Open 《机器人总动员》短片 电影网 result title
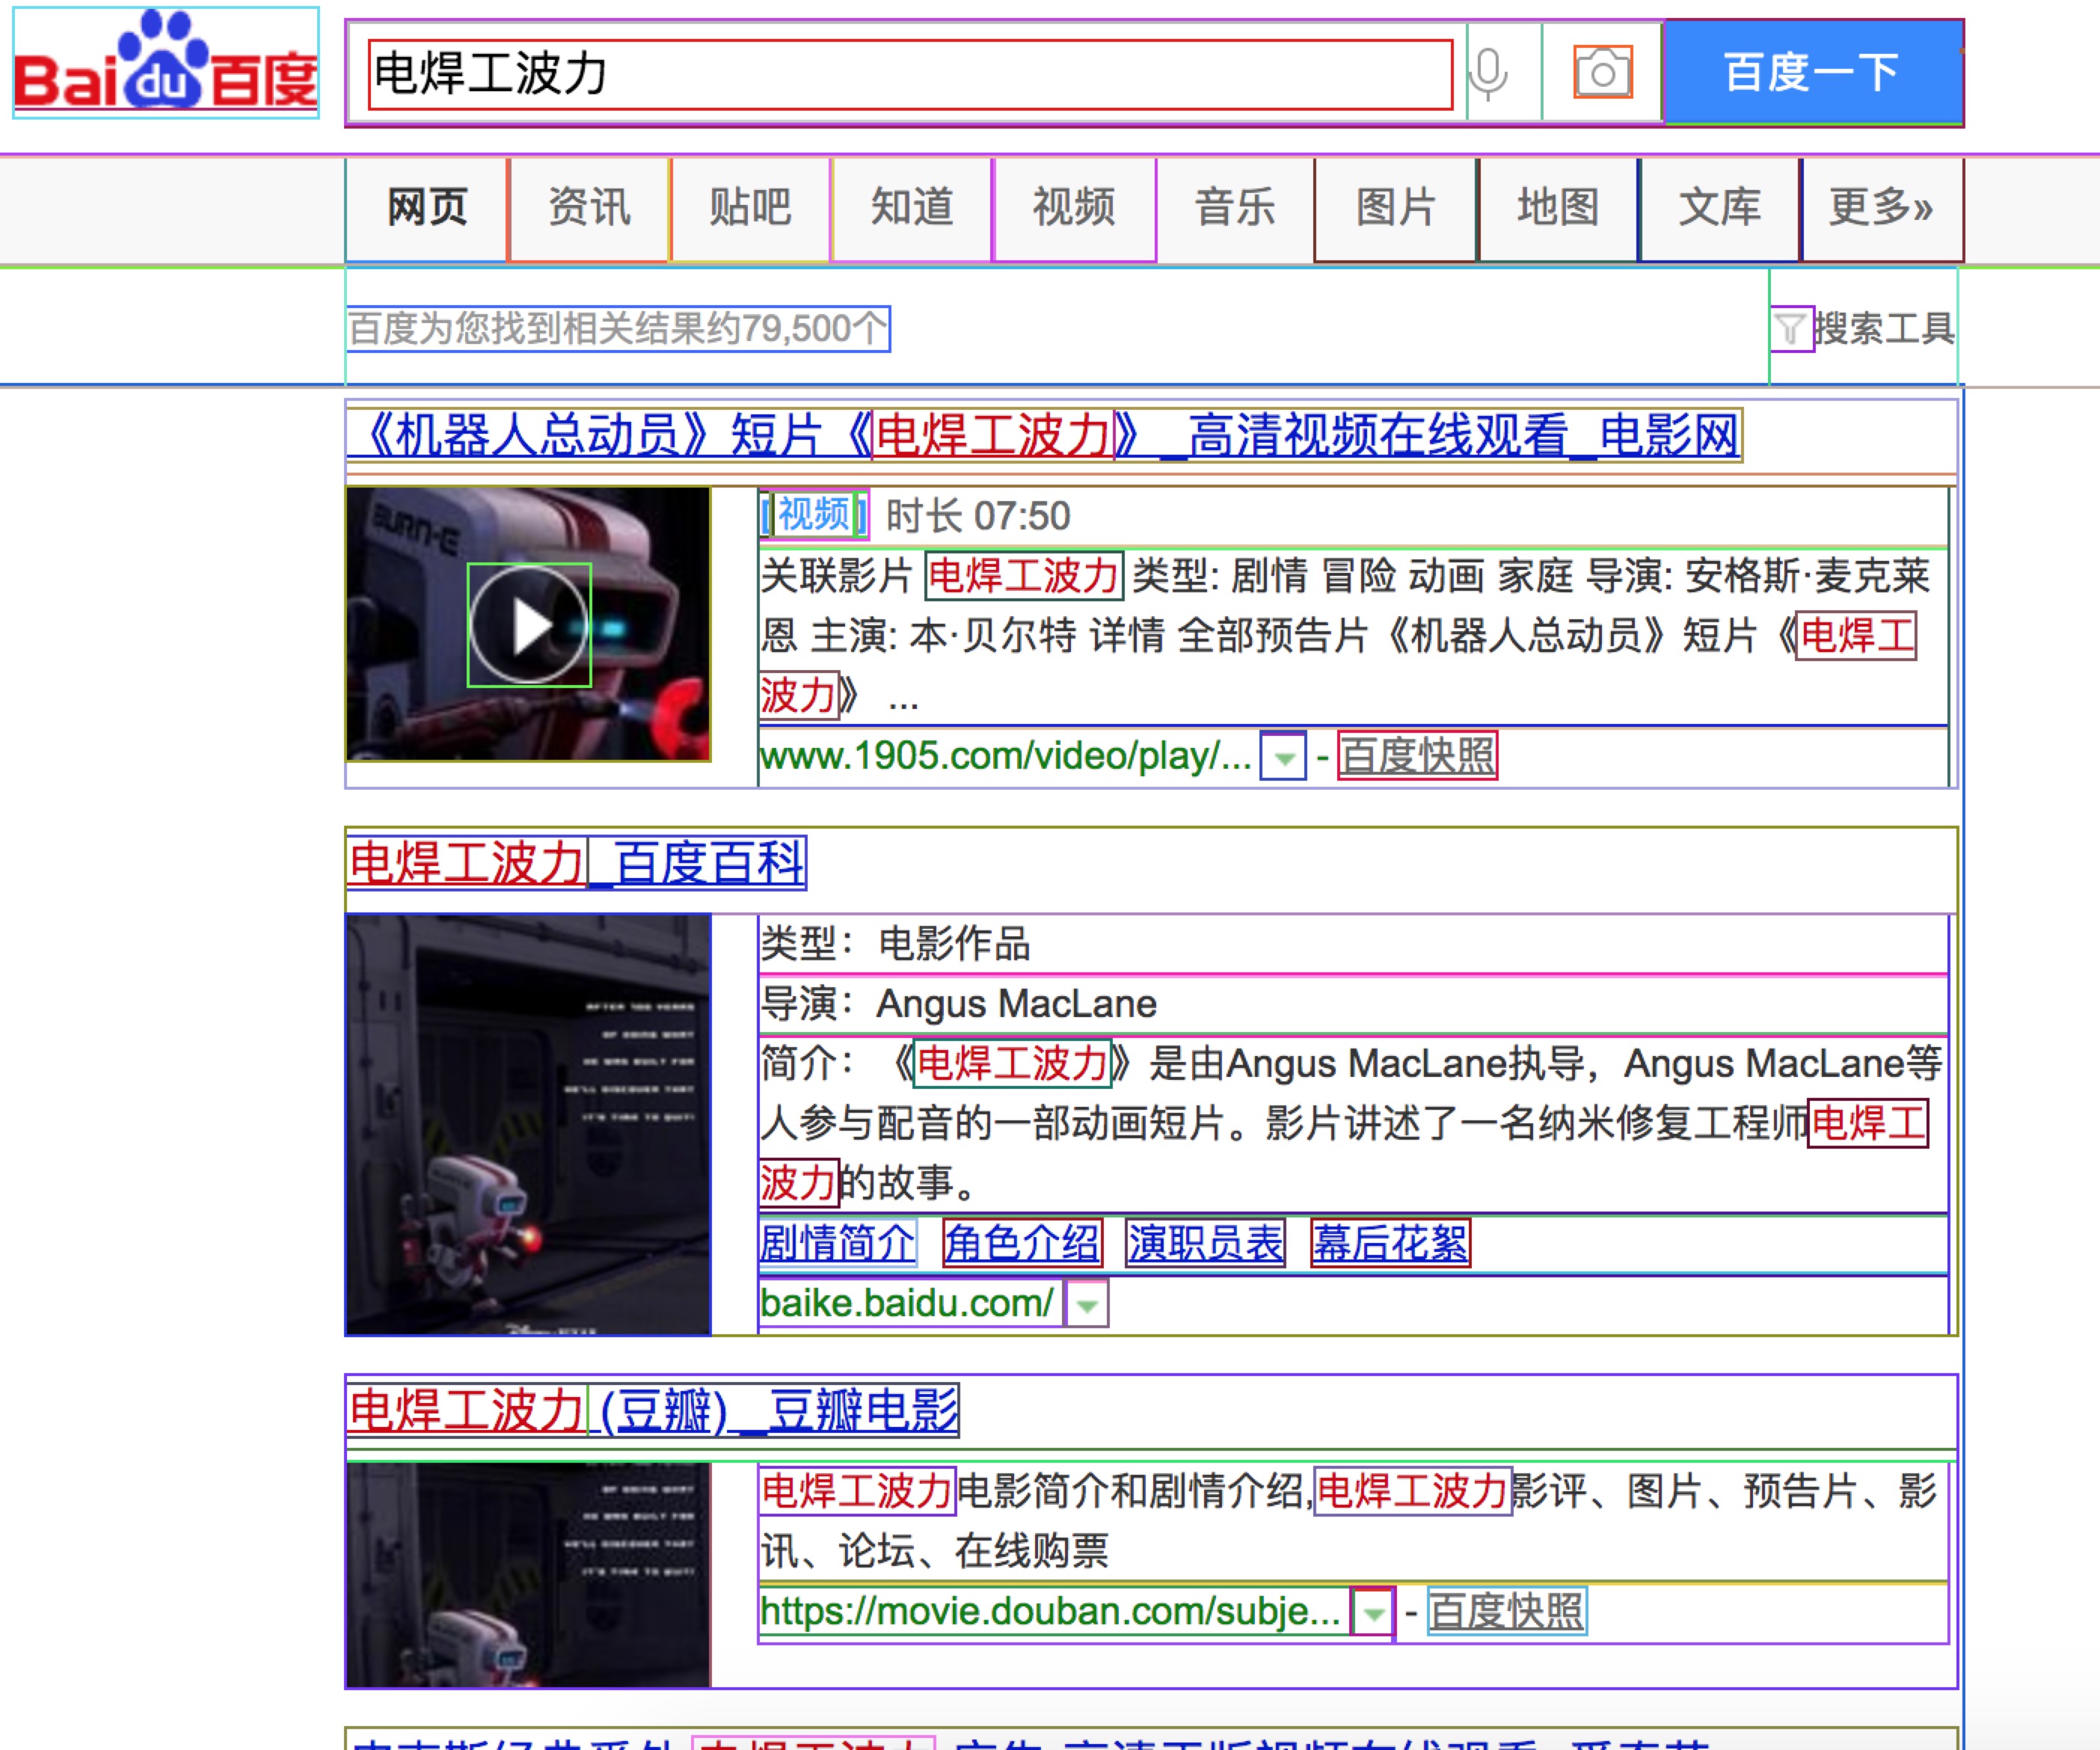 coord(1044,436)
